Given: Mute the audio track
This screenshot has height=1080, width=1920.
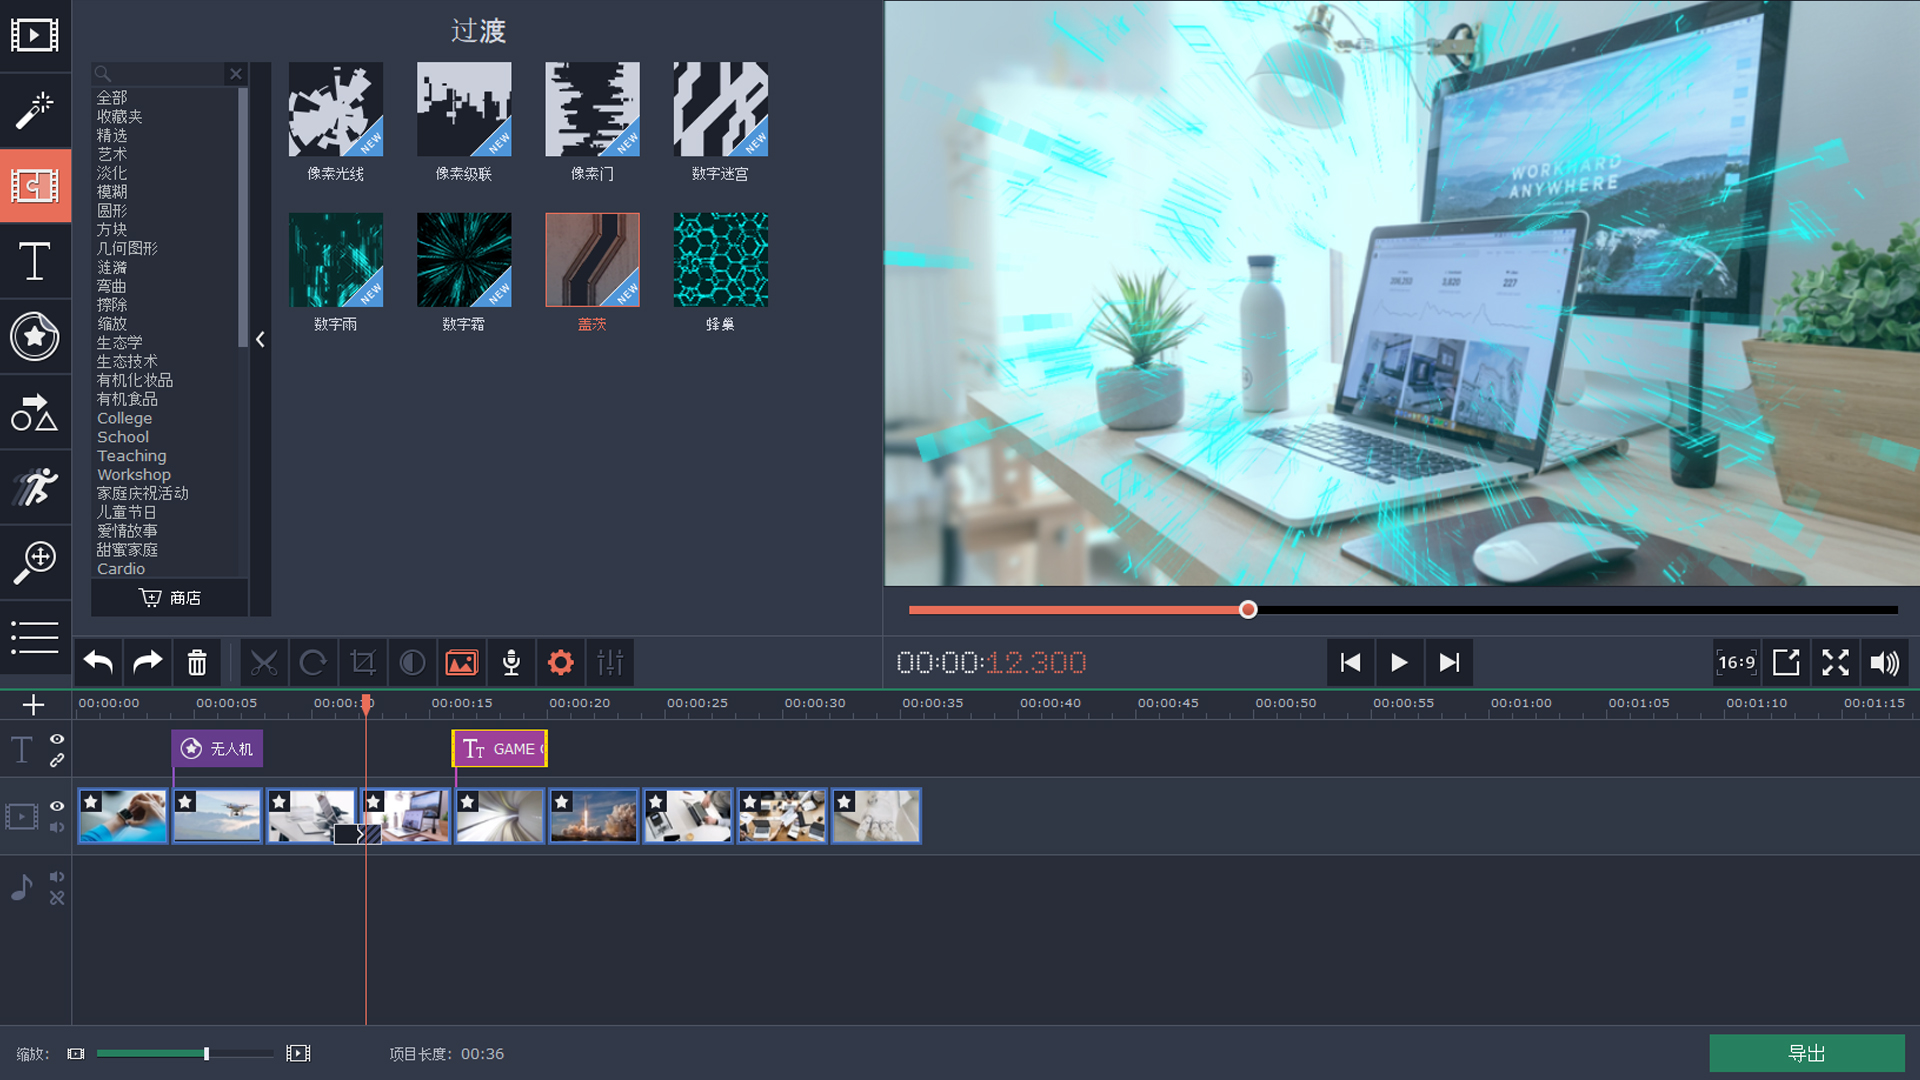Looking at the screenshot, I should click(57, 877).
